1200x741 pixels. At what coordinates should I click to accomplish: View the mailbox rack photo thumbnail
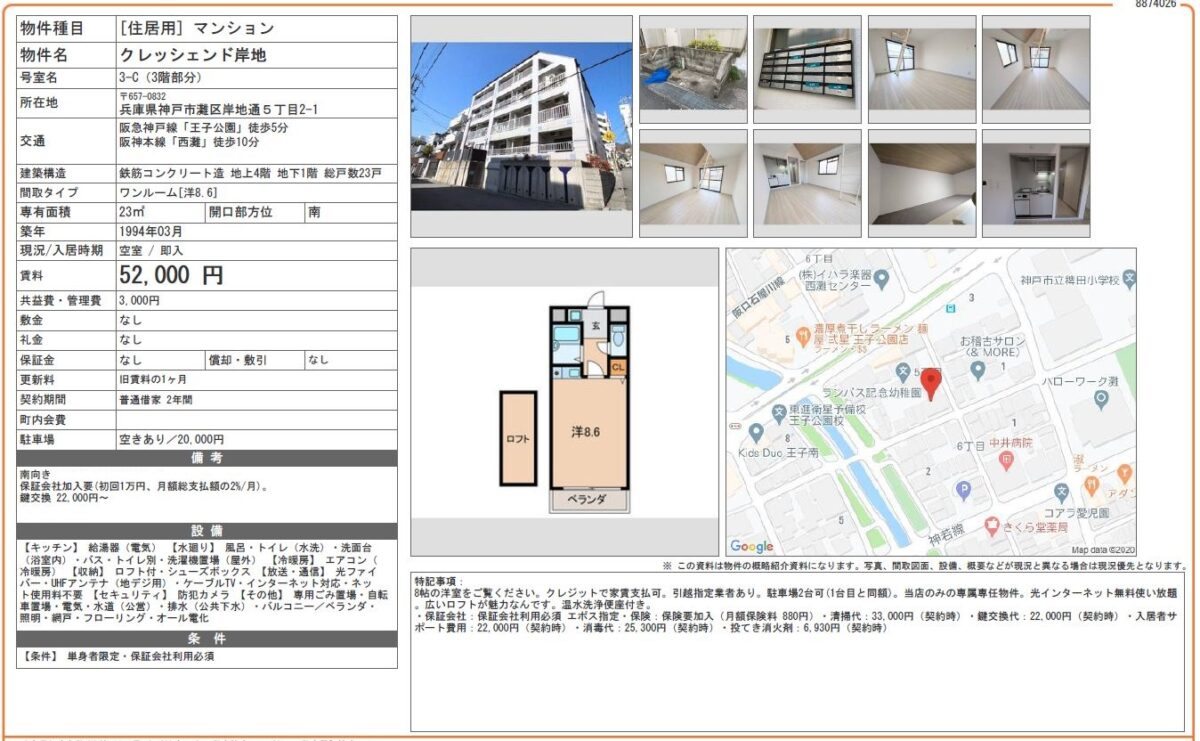click(x=807, y=69)
